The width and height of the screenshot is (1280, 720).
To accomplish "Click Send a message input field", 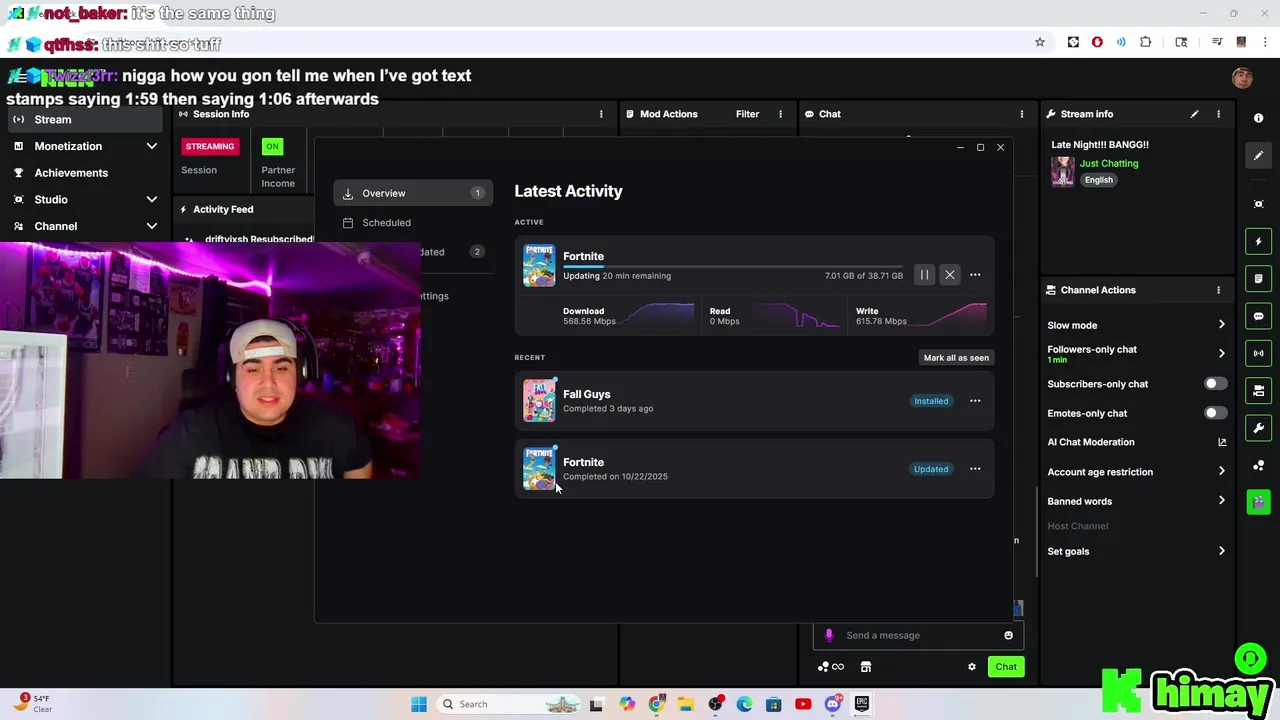I will pyautogui.click(x=918, y=635).
